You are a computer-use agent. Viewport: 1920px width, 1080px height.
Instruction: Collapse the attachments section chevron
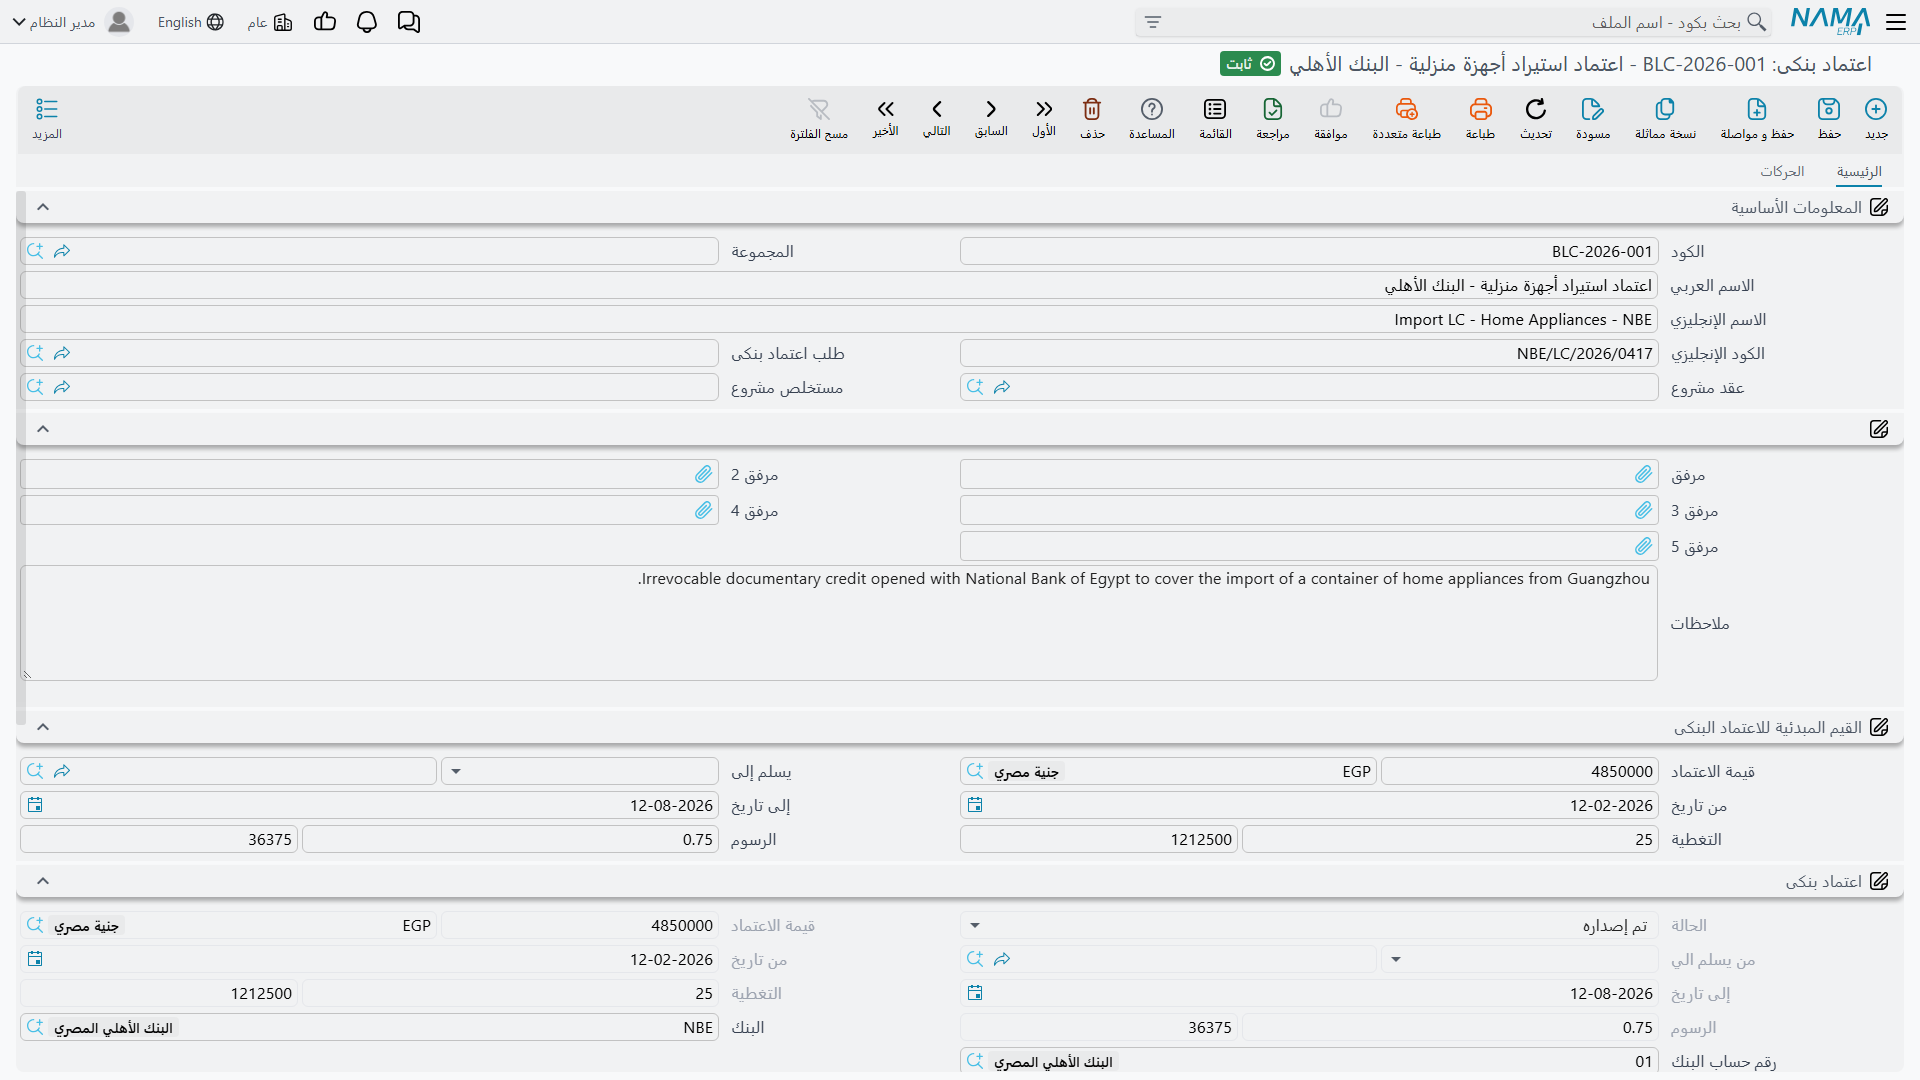pyautogui.click(x=43, y=429)
